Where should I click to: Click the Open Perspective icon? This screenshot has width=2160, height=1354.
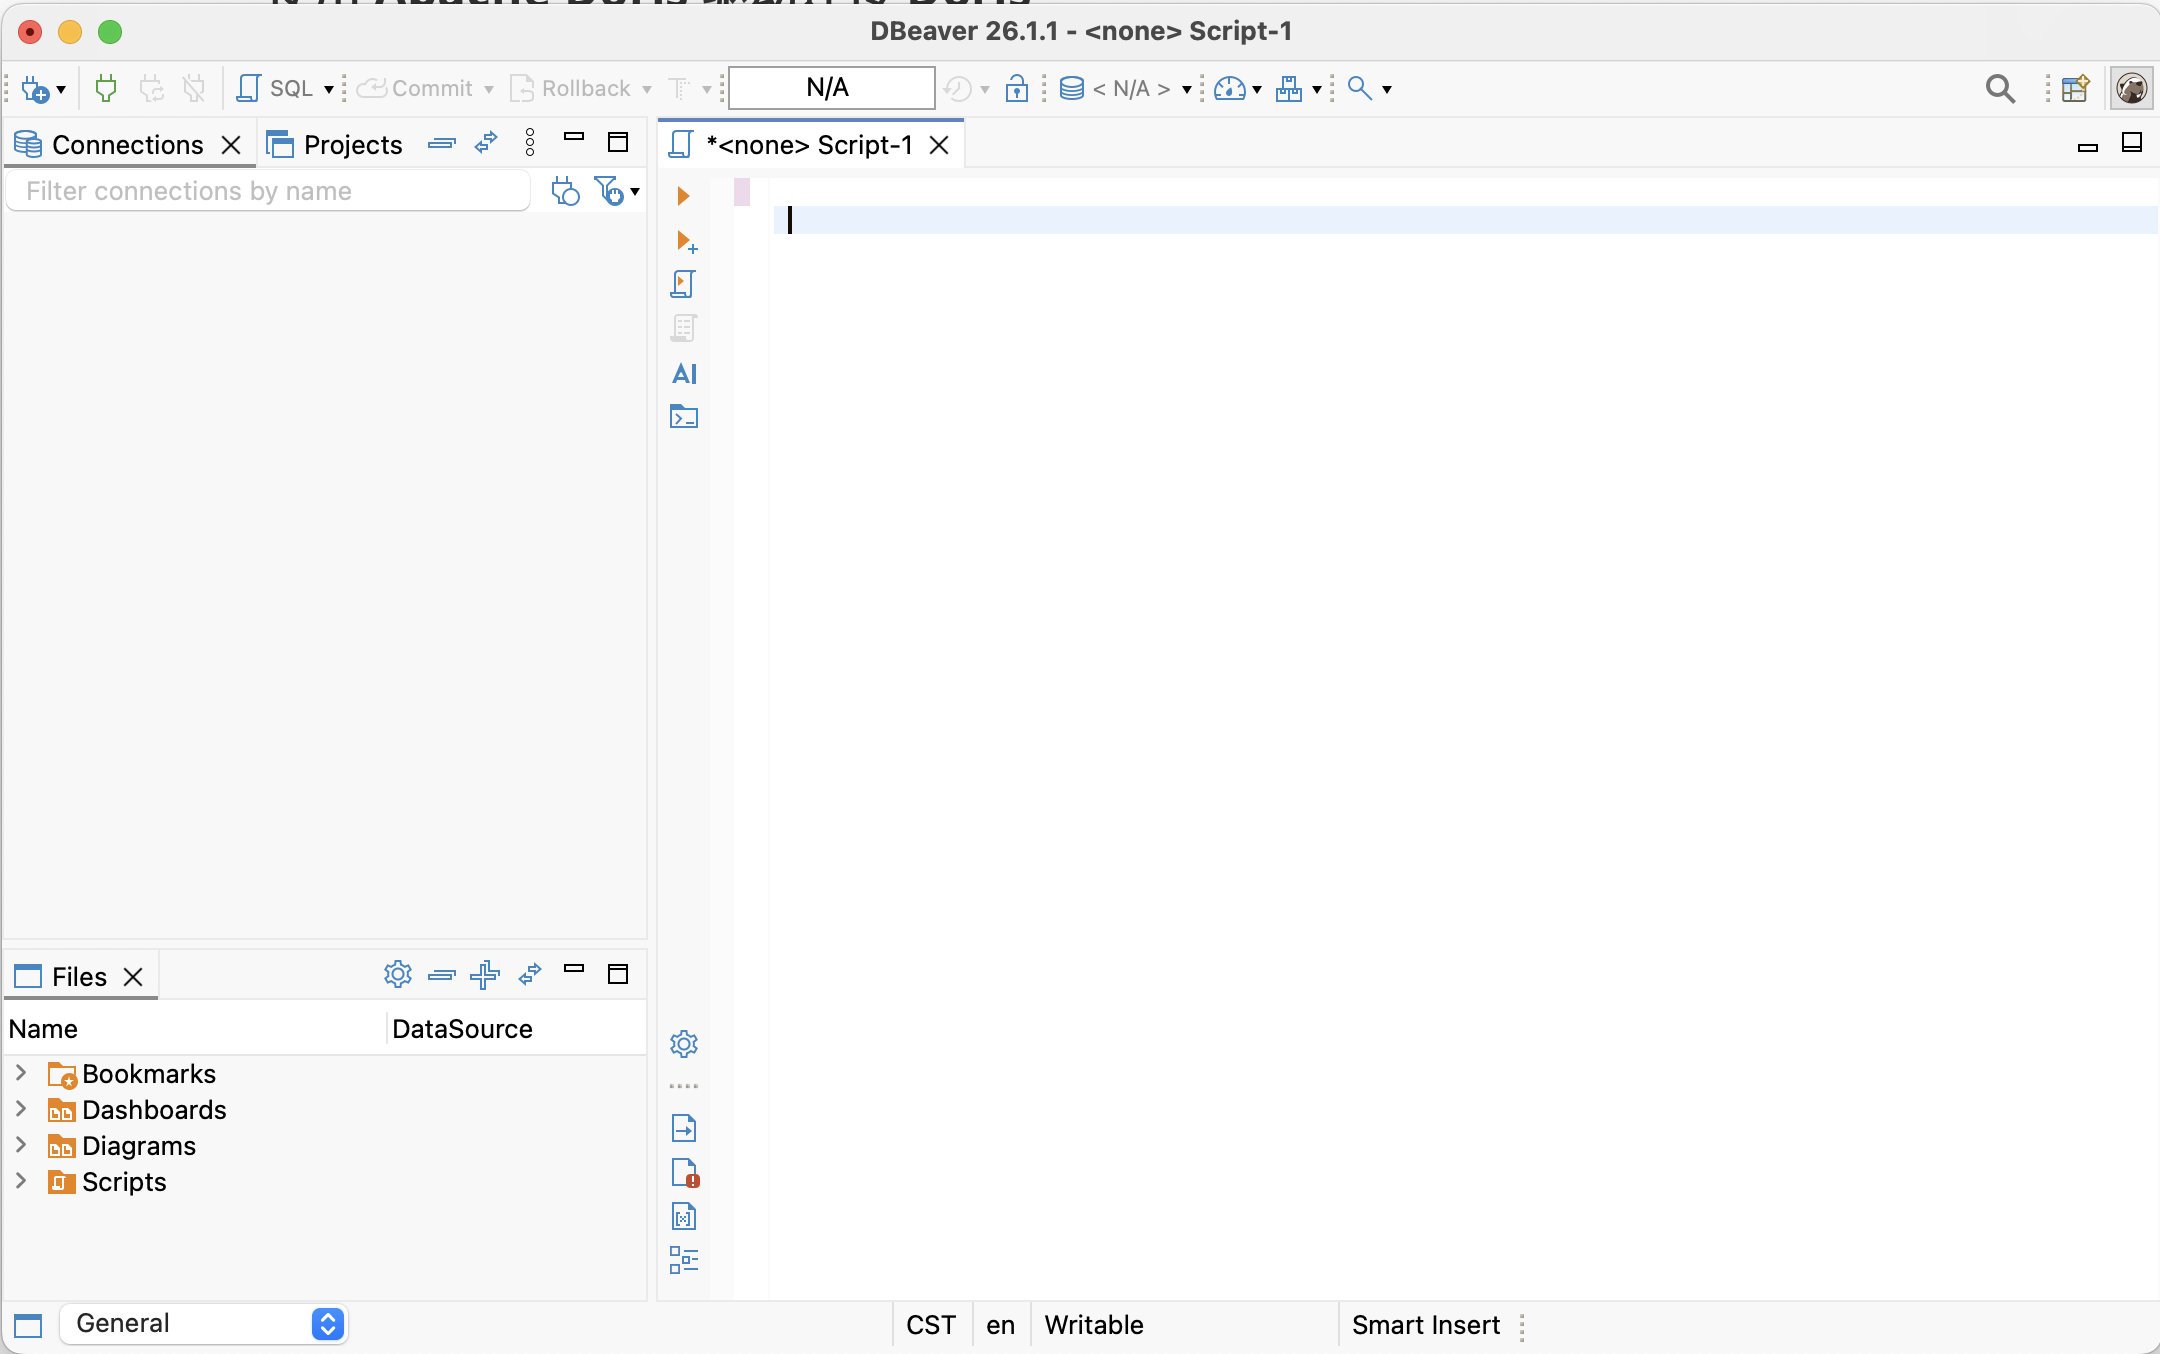pos(2075,89)
